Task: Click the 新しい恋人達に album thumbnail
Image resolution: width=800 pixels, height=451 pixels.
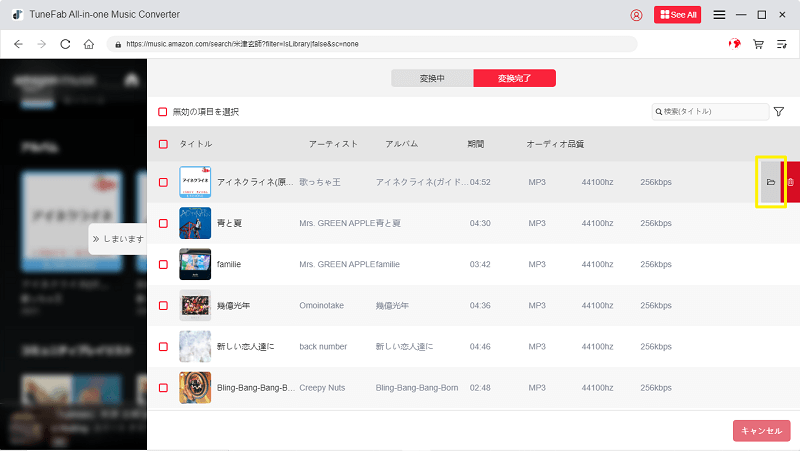Action: (x=195, y=346)
